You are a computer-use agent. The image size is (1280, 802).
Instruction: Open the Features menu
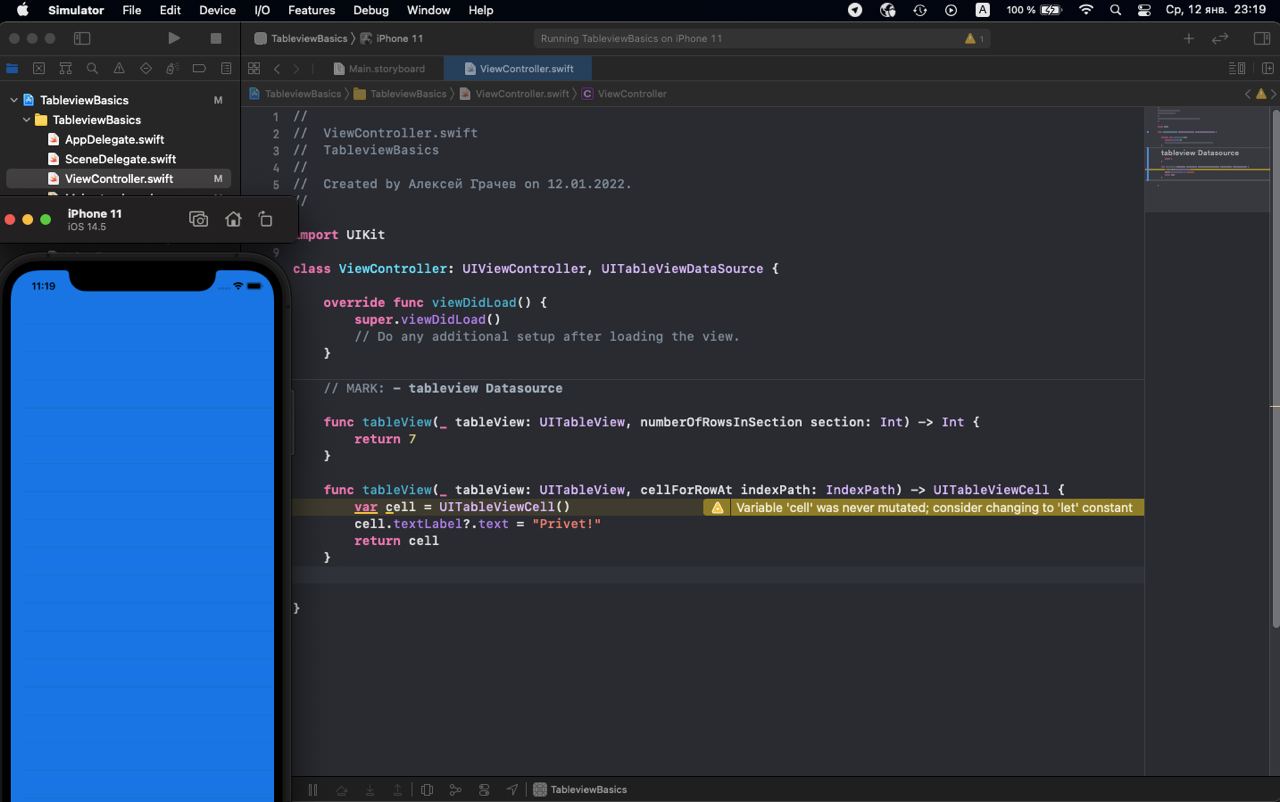311,10
